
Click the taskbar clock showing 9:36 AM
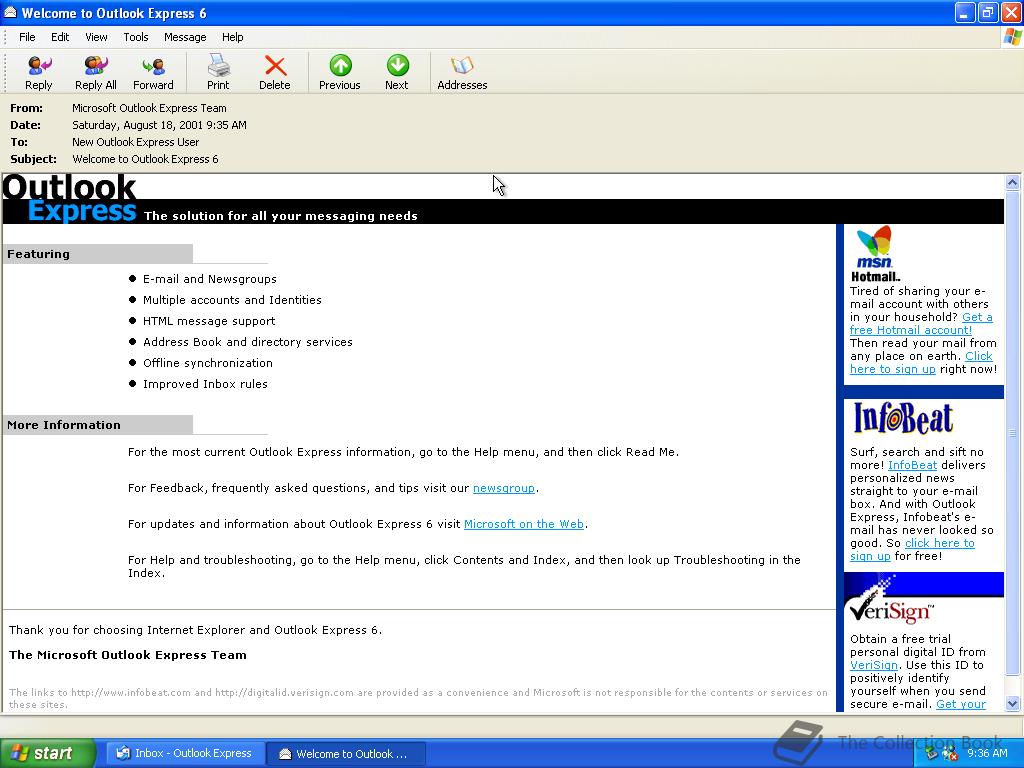987,754
